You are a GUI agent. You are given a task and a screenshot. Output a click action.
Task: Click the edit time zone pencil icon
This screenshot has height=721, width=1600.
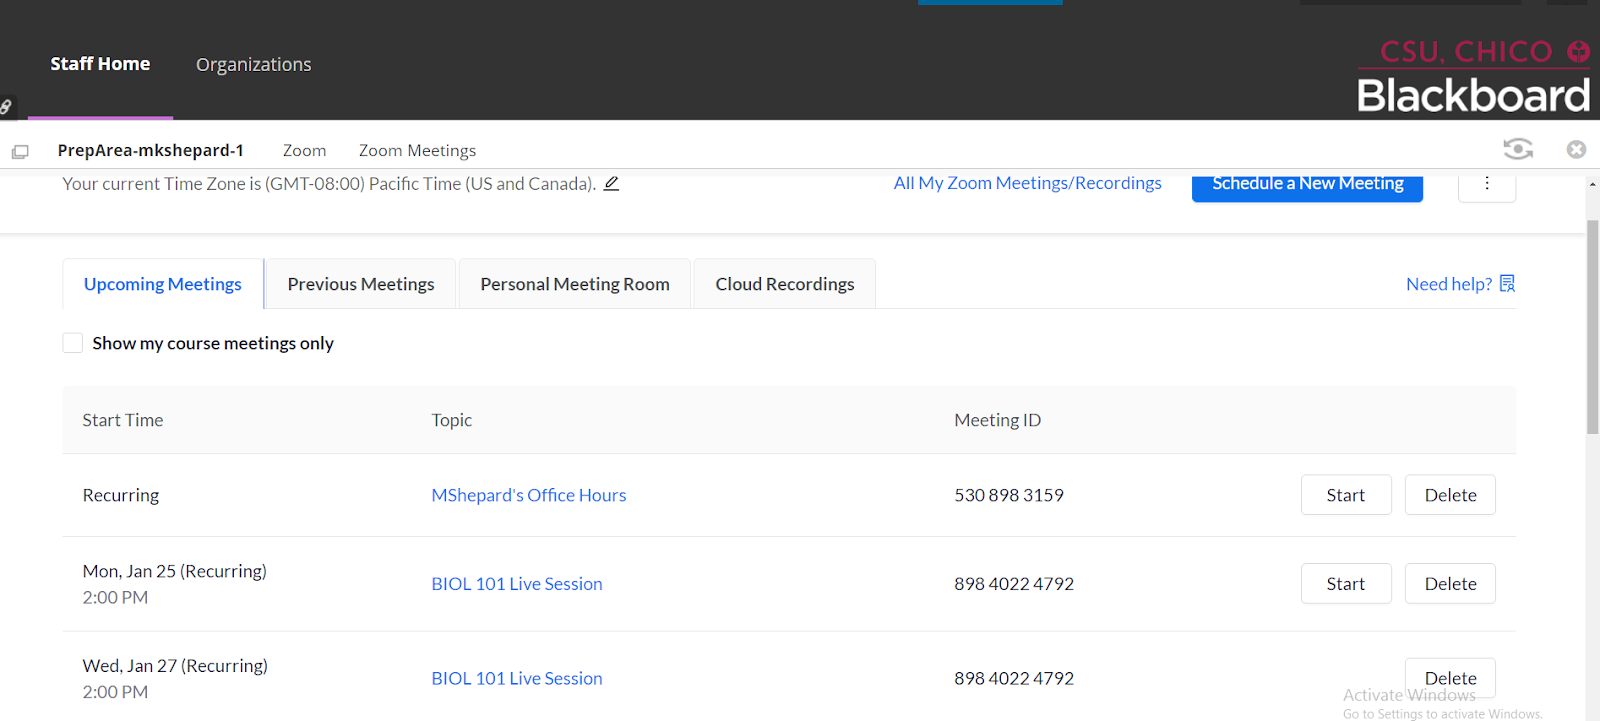pos(611,183)
